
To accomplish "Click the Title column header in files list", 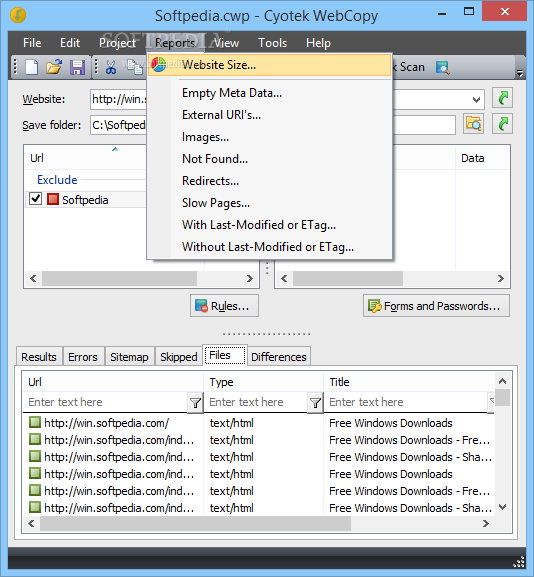I will click(409, 382).
